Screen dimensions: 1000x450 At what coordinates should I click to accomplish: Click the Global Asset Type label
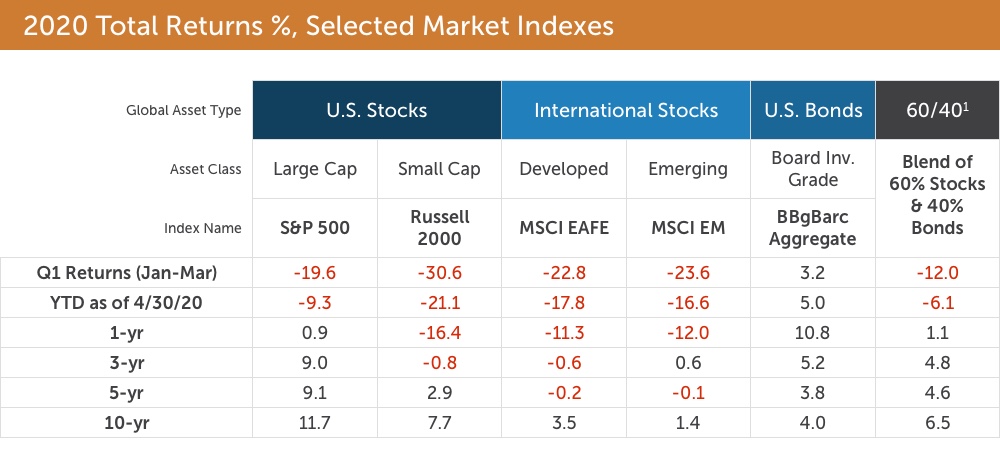pyautogui.click(x=184, y=111)
